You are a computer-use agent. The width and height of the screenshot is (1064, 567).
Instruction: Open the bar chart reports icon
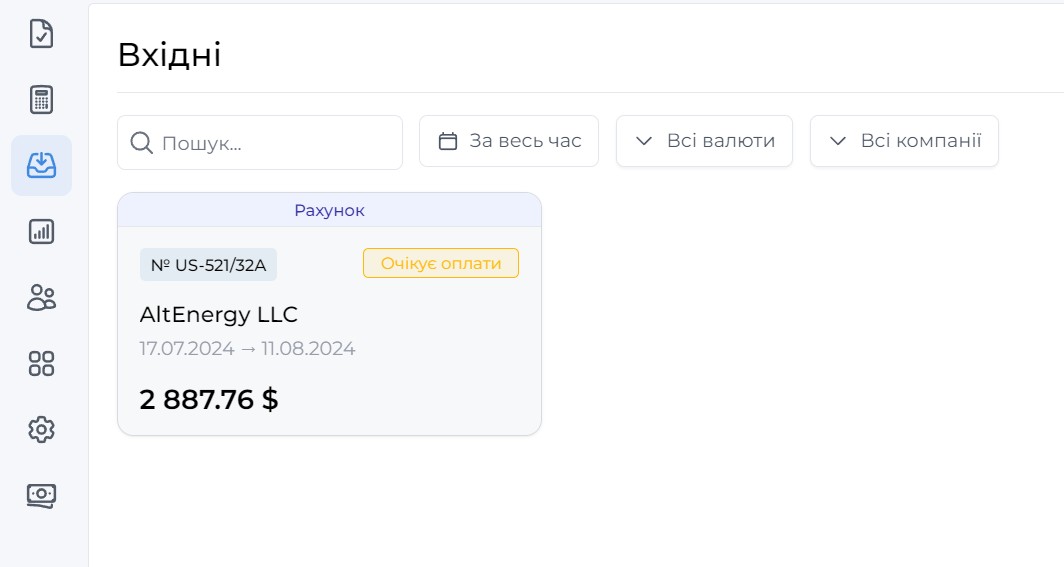pos(41,232)
